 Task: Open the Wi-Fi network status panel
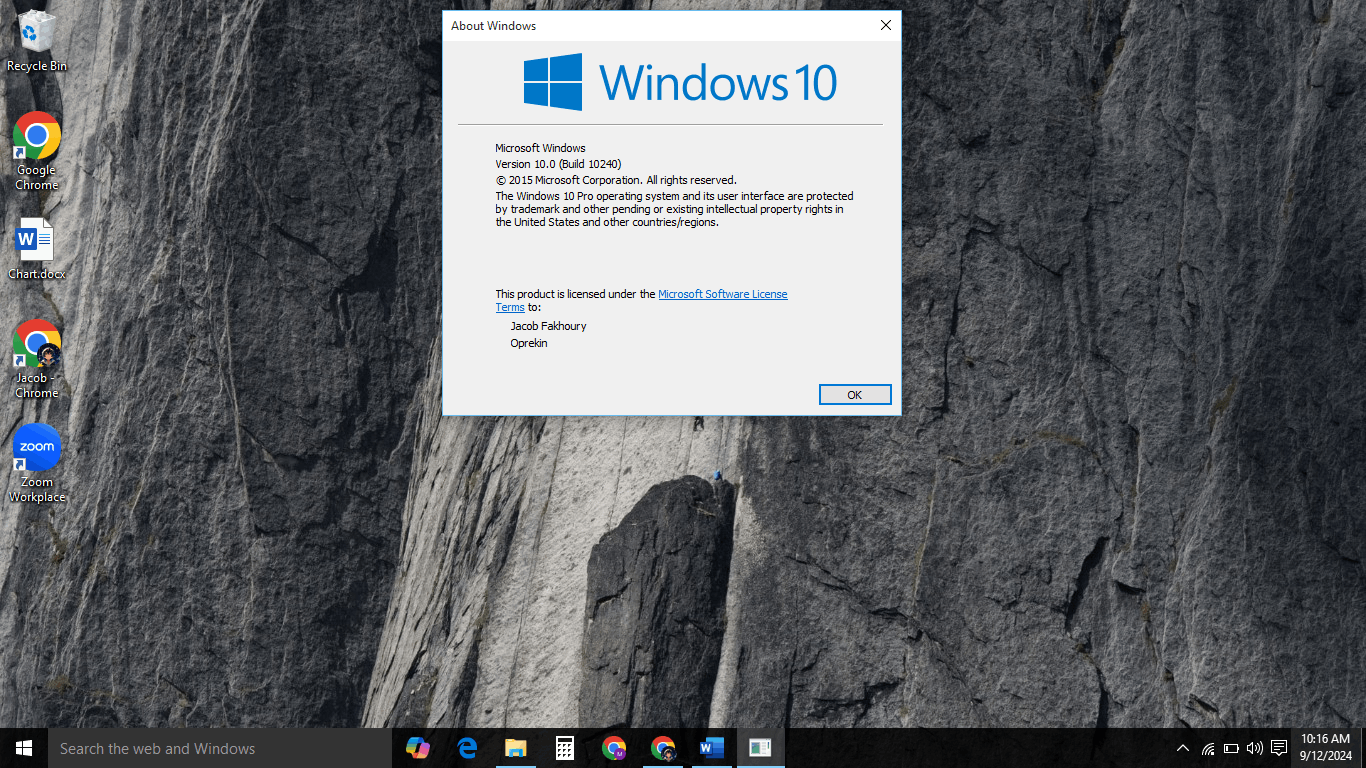point(1206,747)
